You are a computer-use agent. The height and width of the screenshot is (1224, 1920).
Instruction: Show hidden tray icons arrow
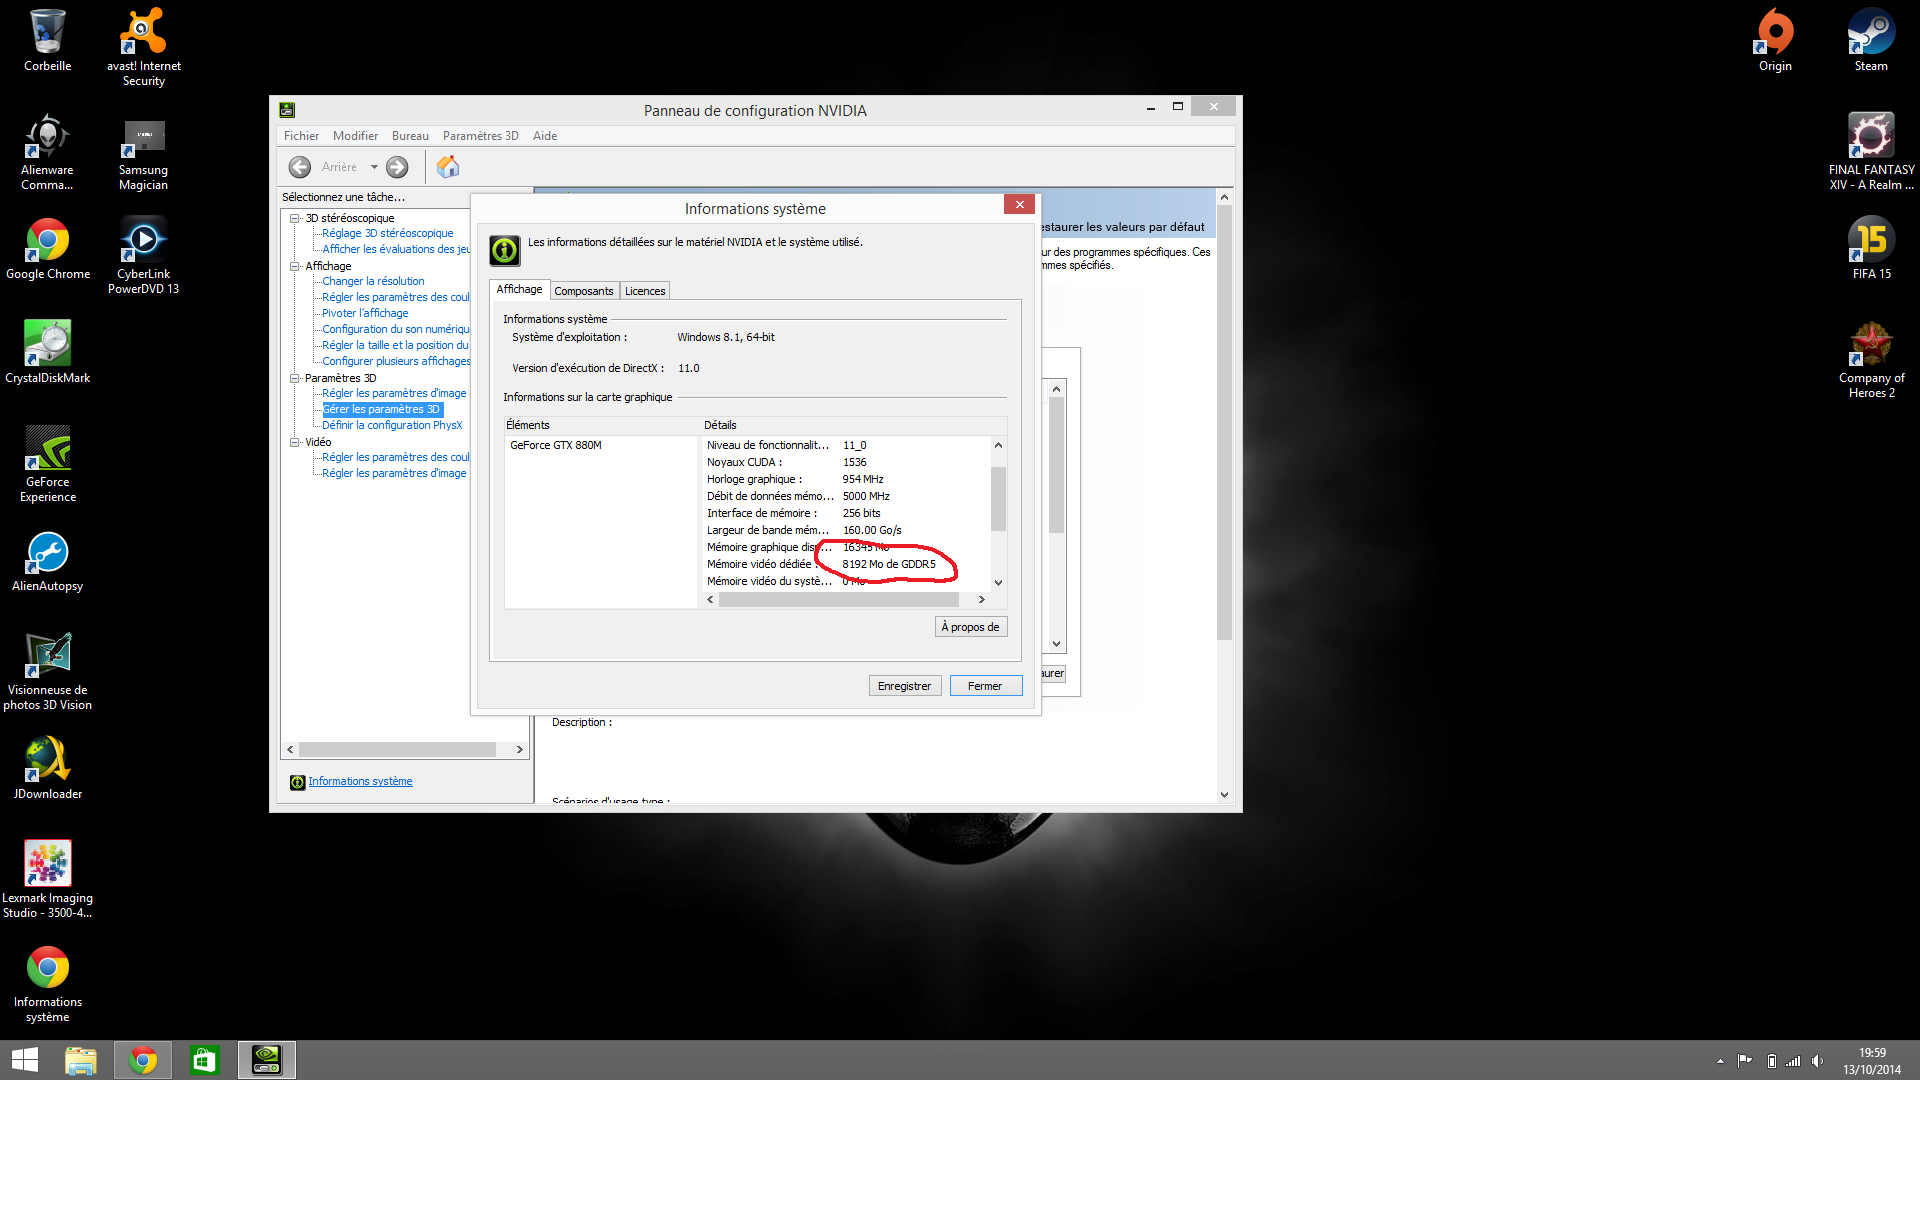click(x=1720, y=1061)
